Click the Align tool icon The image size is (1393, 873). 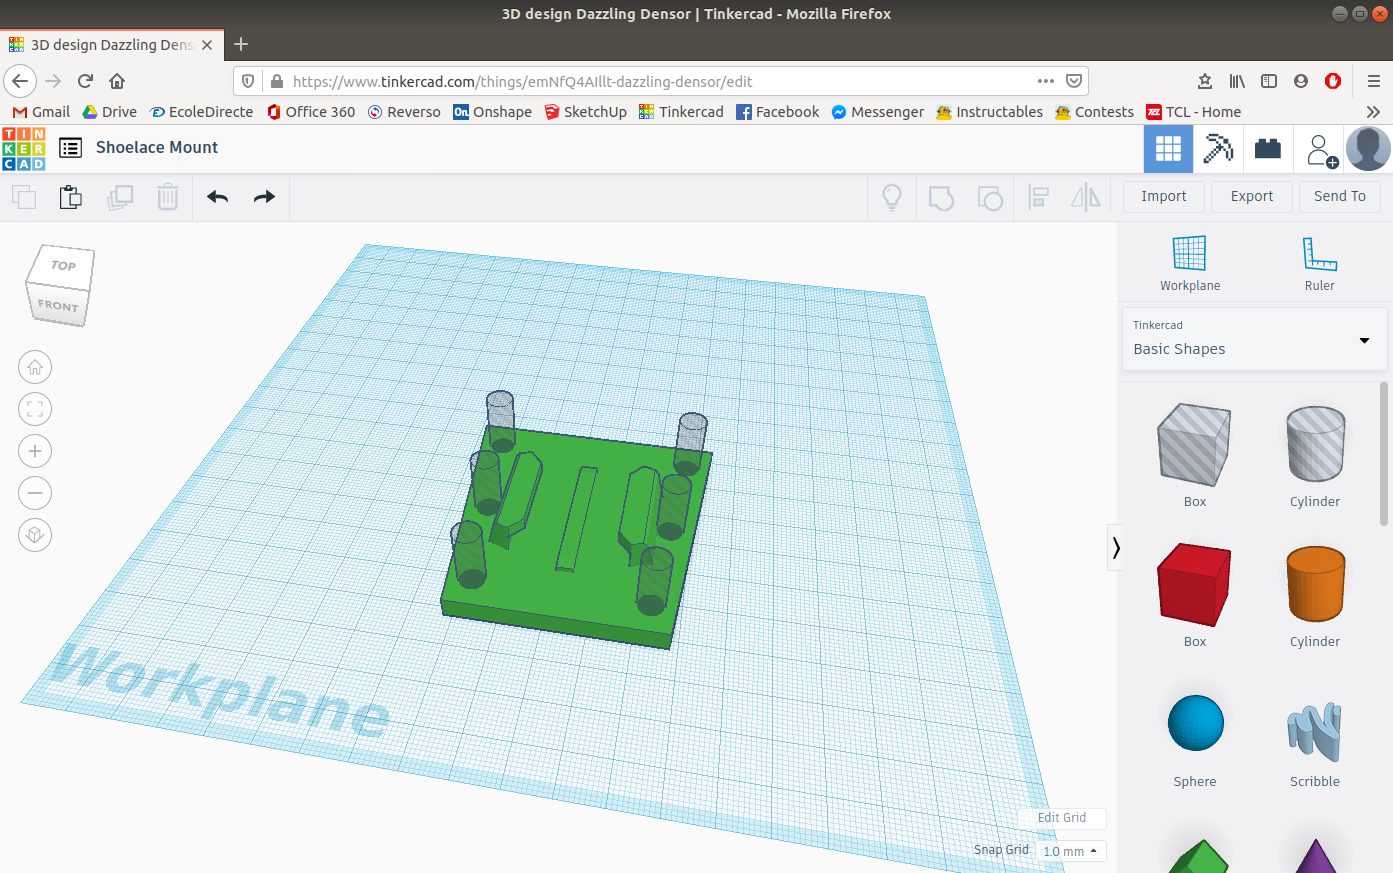coord(1038,197)
